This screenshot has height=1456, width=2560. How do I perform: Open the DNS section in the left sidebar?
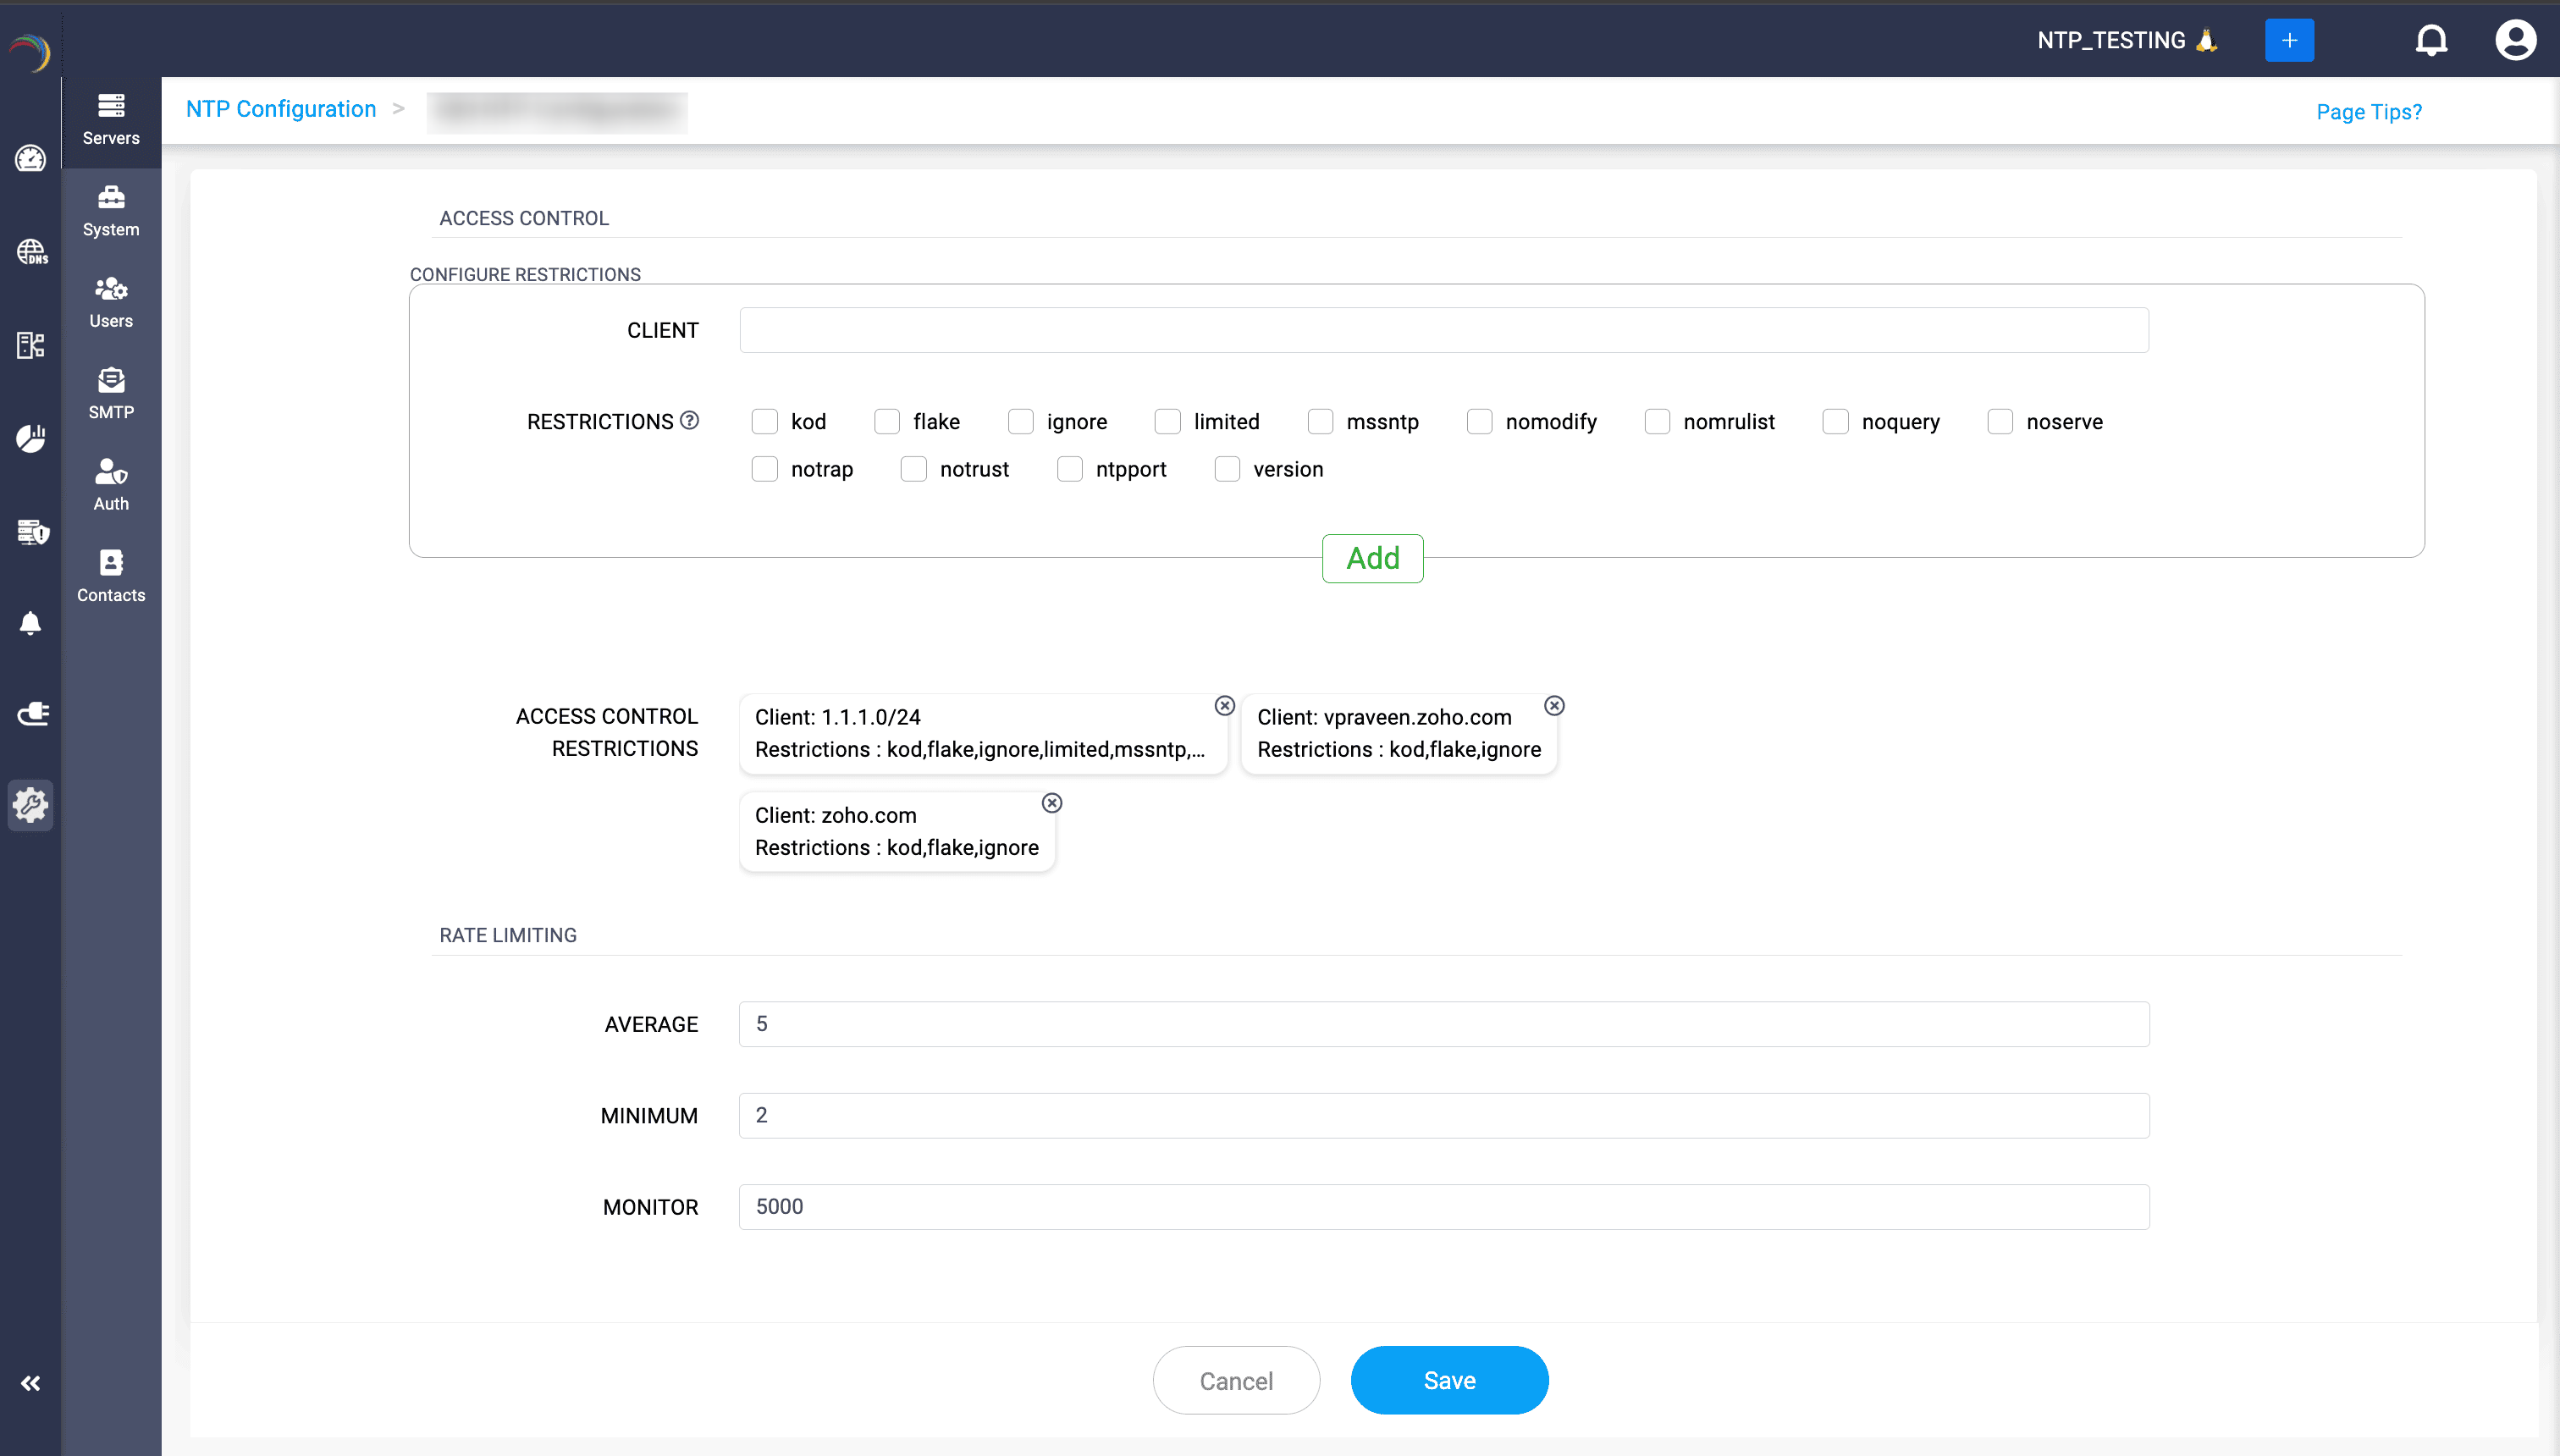[x=31, y=252]
